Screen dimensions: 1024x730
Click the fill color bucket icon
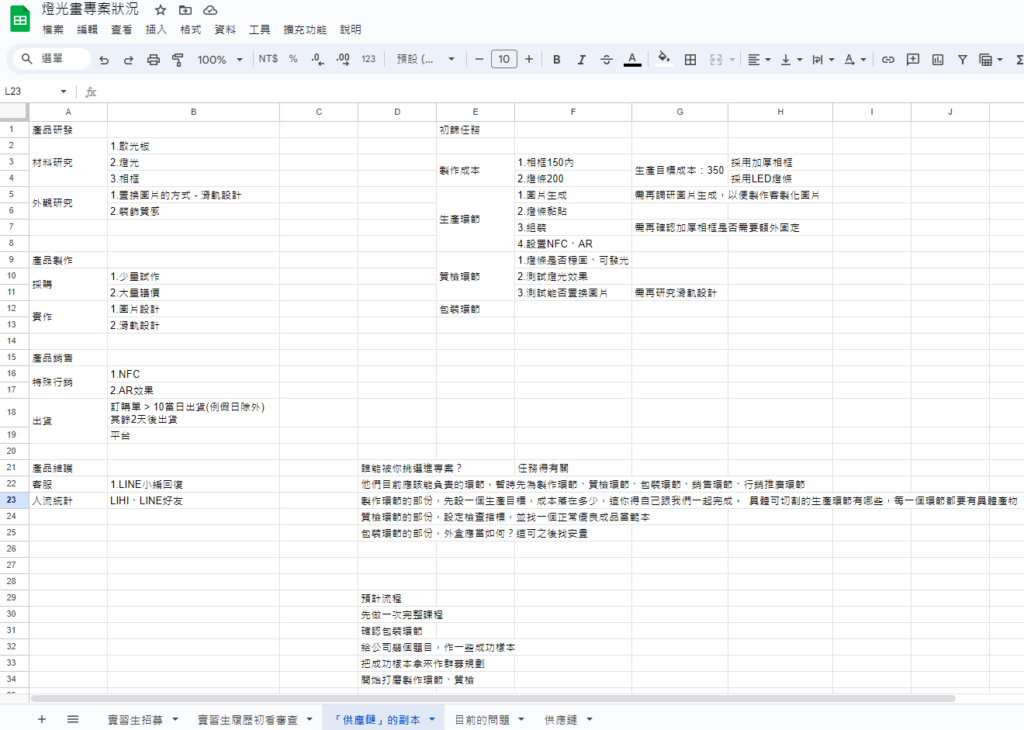[x=663, y=59]
